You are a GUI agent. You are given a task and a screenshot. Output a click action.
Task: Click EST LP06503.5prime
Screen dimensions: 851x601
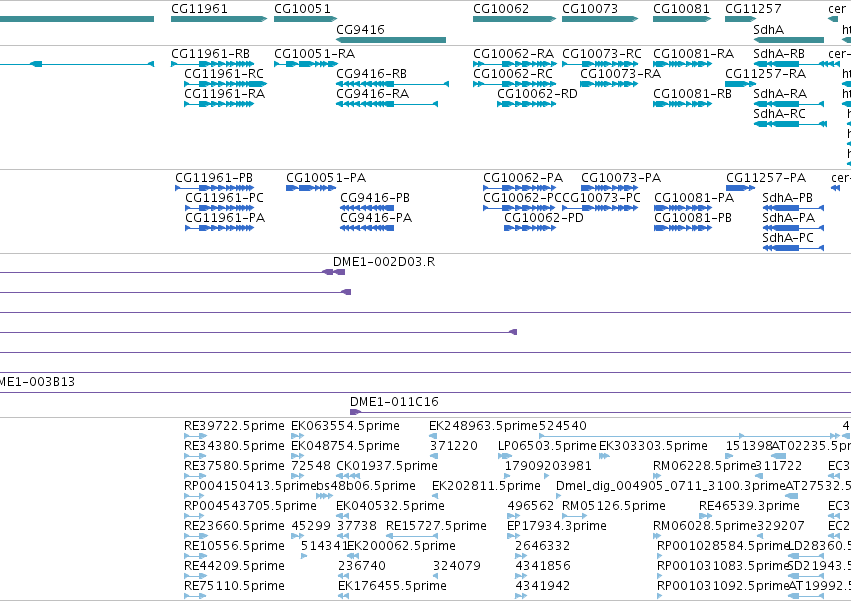click(547, 446)
